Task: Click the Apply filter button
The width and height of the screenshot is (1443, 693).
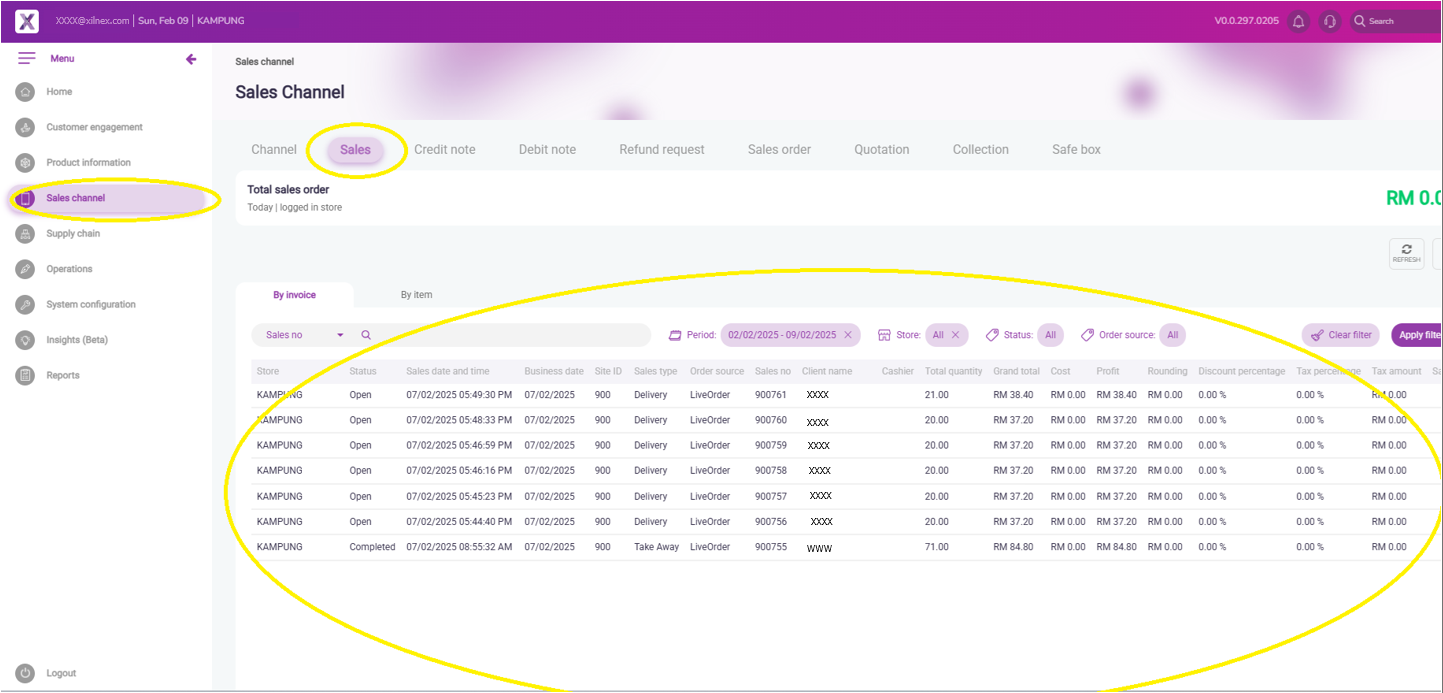Action: coord(1418,335)
